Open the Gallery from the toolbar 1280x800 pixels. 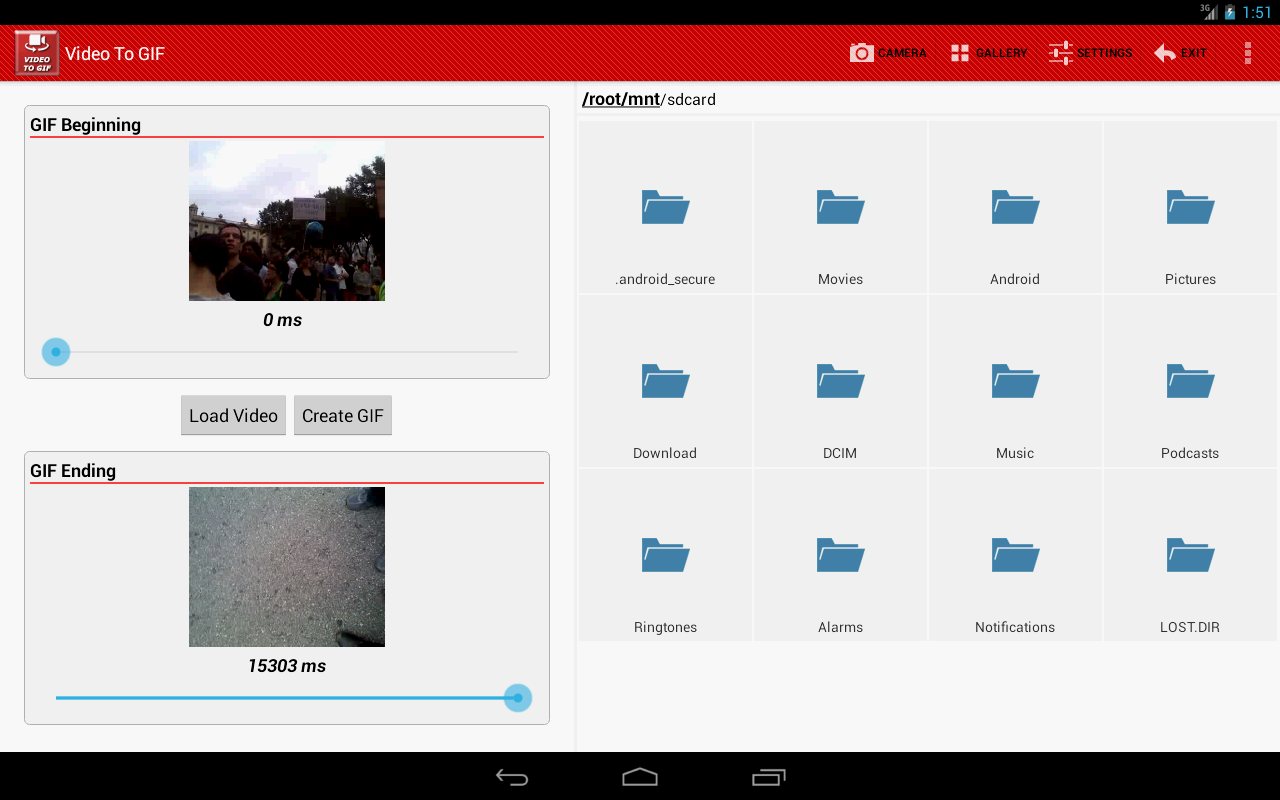pyautogui.click(x=989, y=53)
